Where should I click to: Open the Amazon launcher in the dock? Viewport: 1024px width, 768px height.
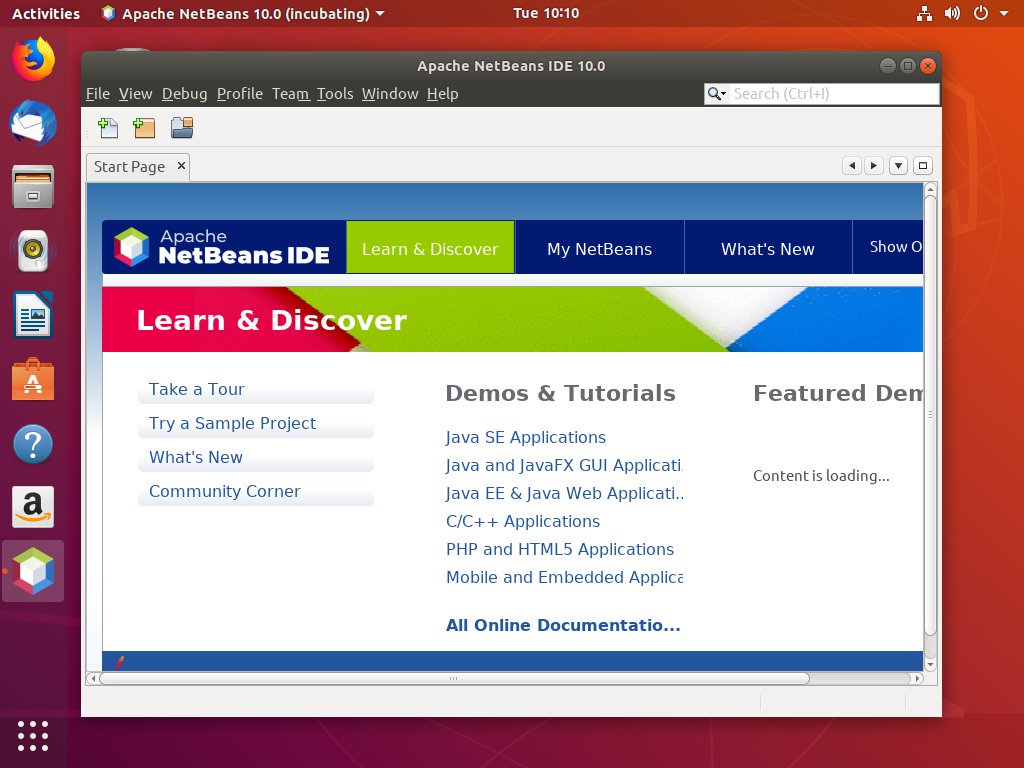coord(33,507)
